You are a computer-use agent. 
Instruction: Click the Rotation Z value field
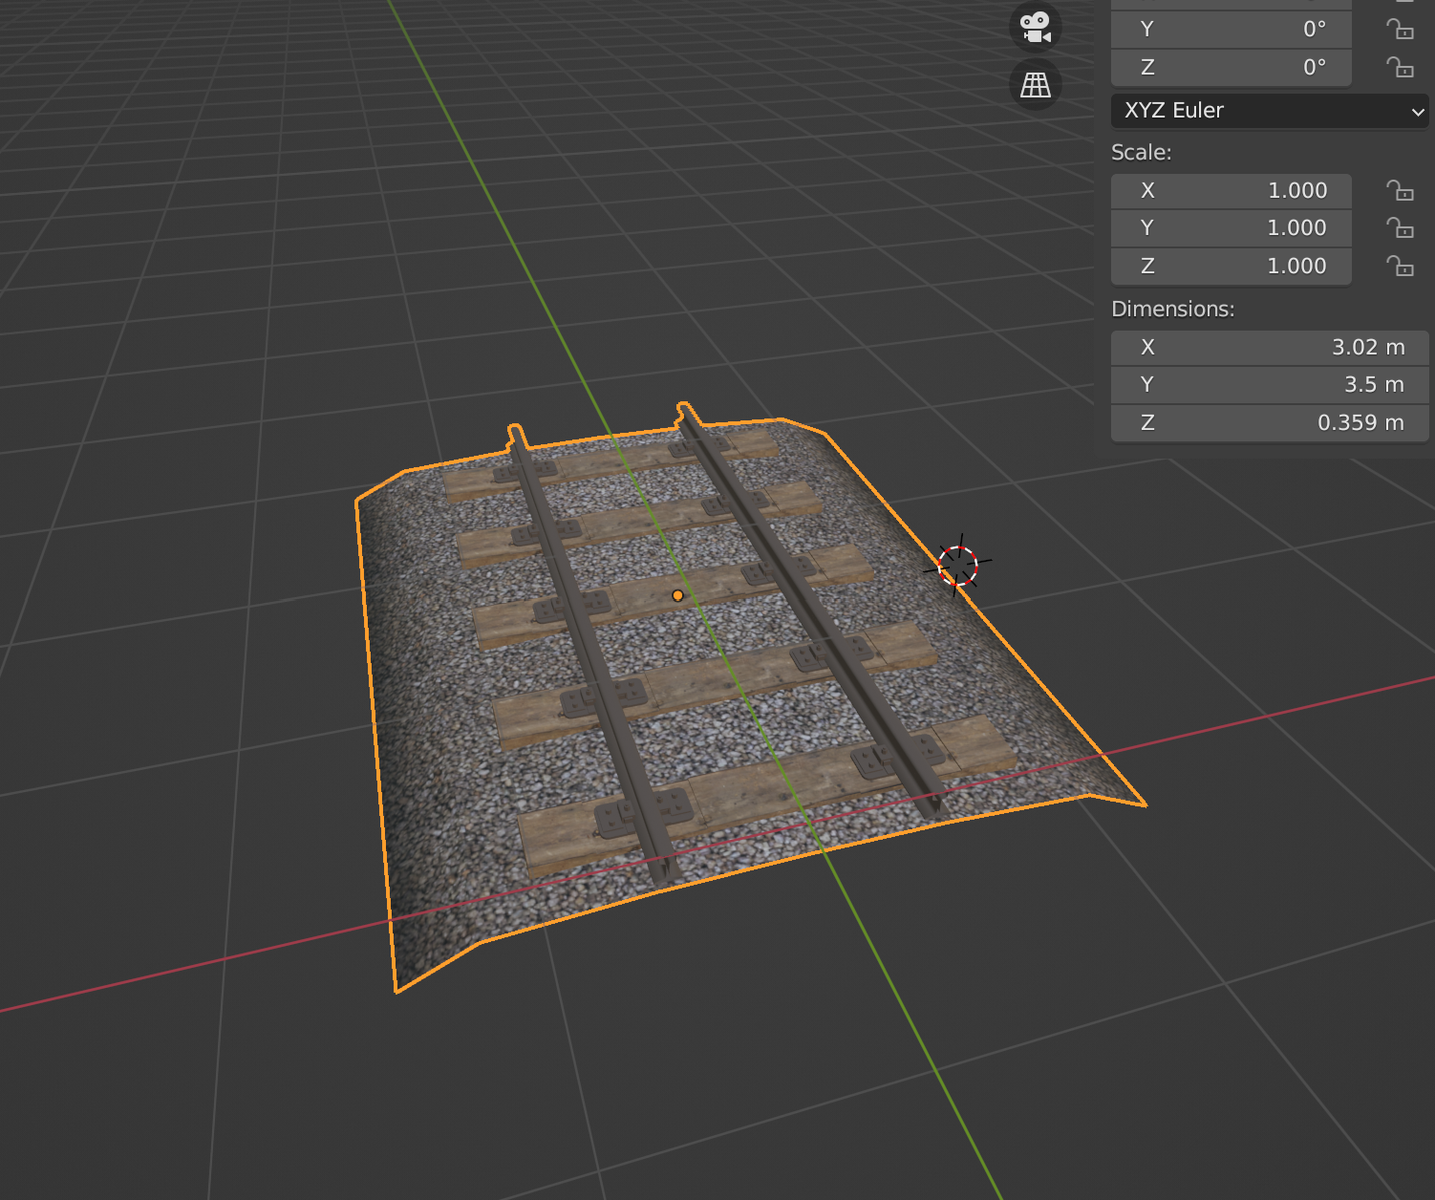click(1231, 67)
